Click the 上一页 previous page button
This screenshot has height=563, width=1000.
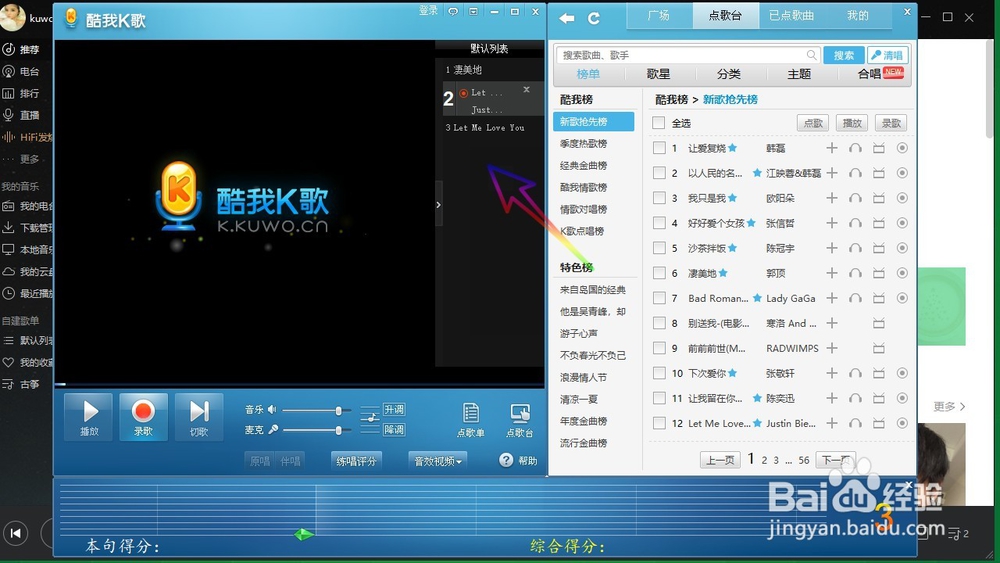pyautogui.click(x=720, y=460)
